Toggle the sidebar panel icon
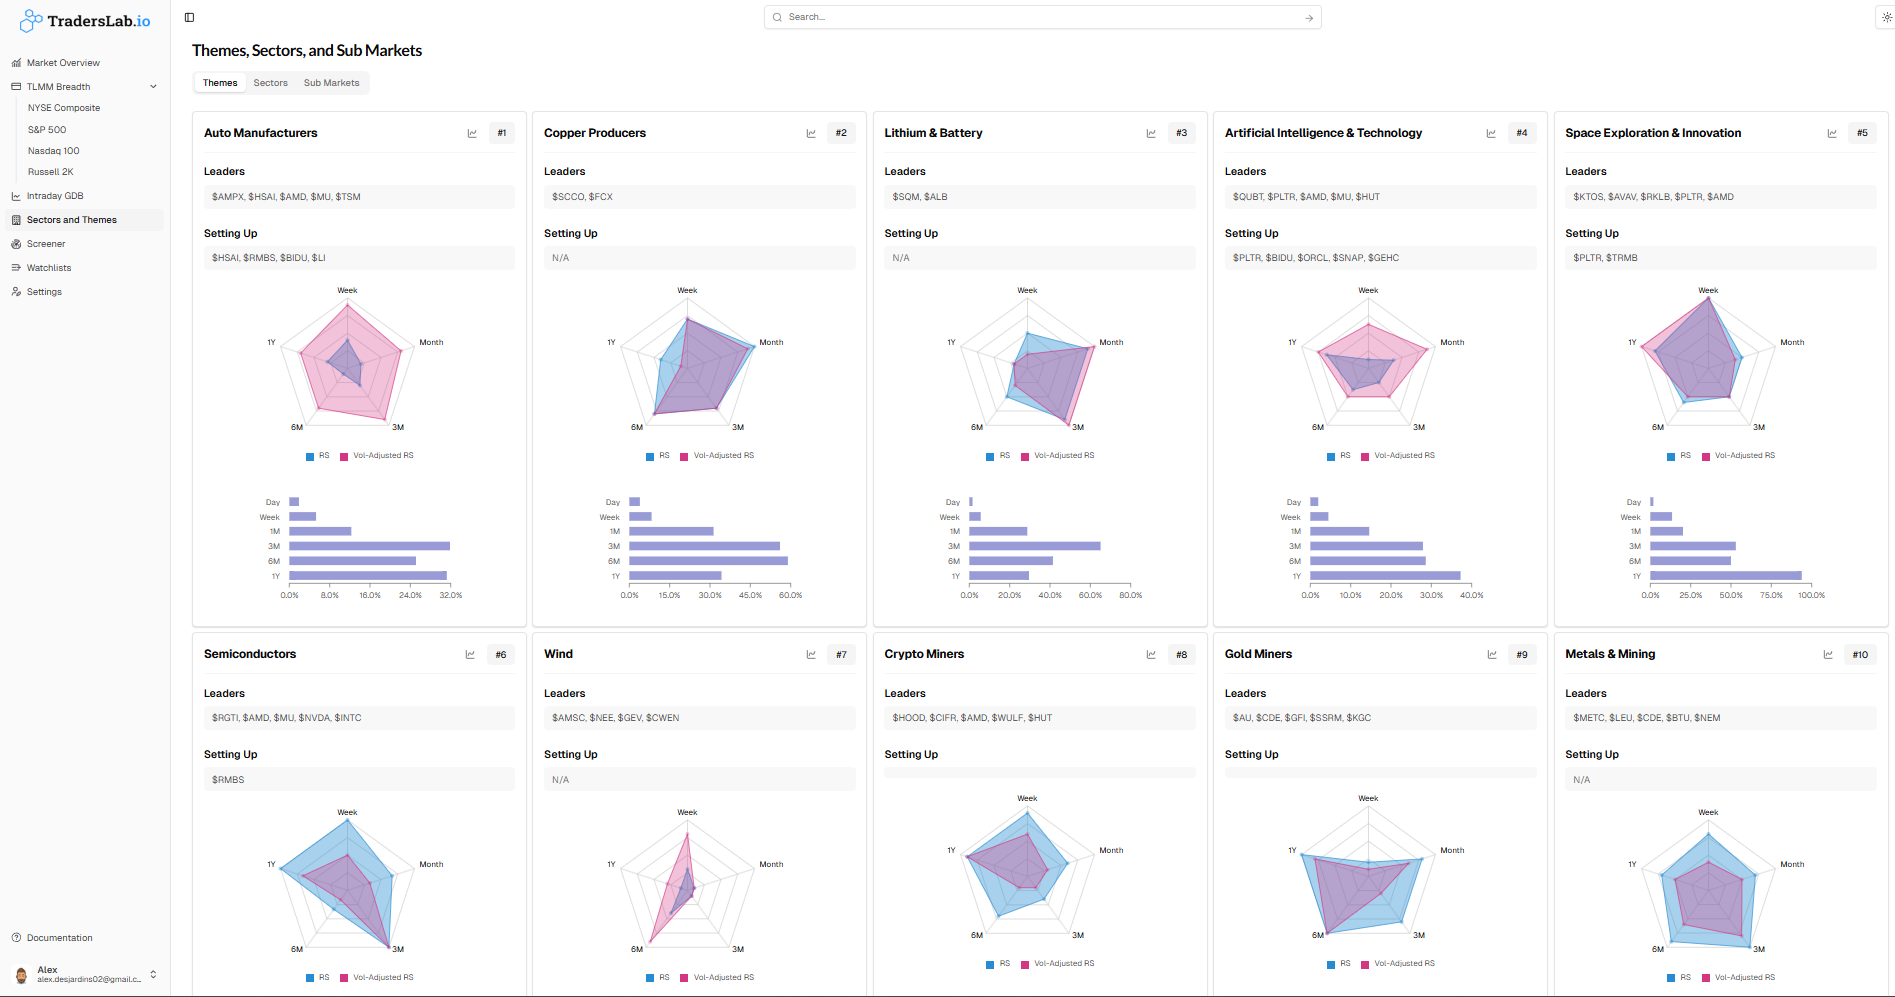The height and width of the screenshot is (997, 1895). pos(189,17)
